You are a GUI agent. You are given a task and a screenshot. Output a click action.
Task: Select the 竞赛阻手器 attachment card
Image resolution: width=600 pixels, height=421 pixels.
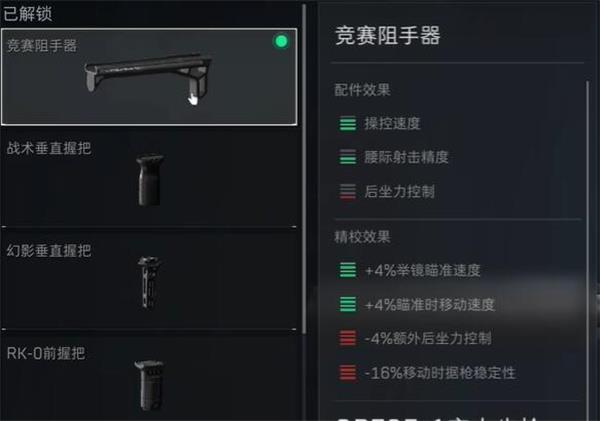tap(149, 77)
